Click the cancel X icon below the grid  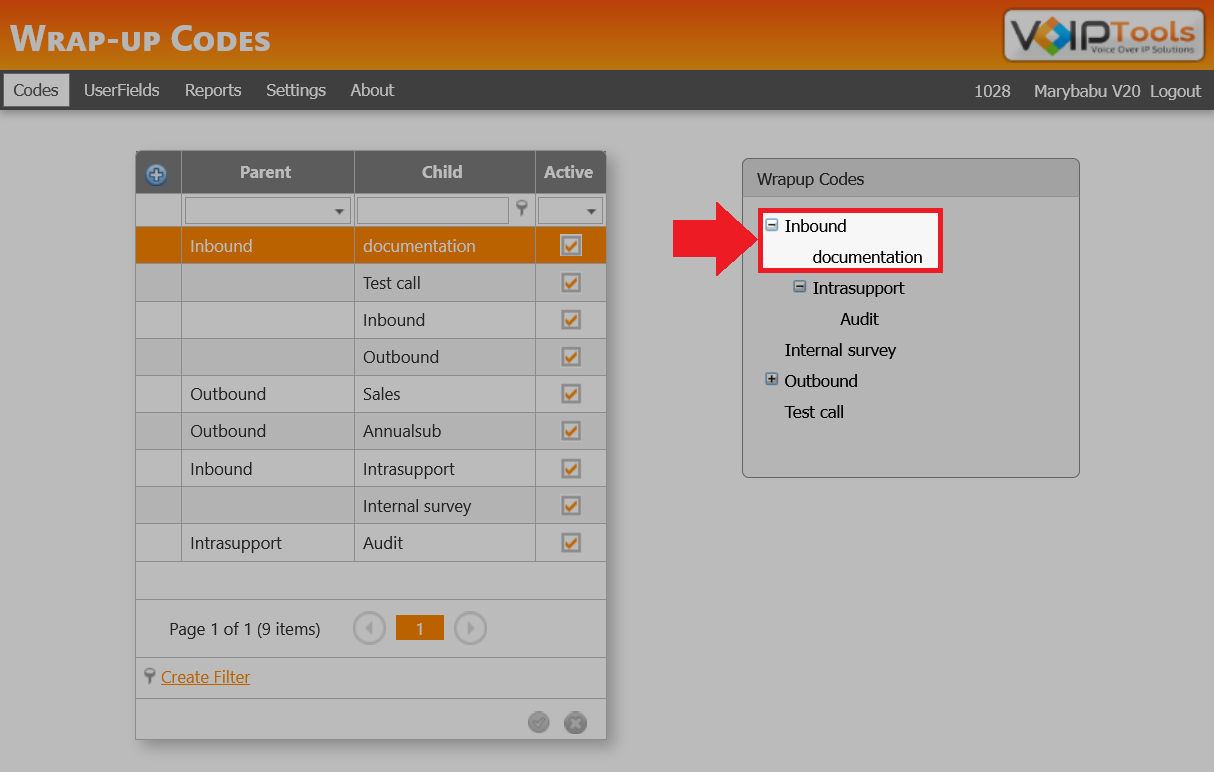[575, 722]
